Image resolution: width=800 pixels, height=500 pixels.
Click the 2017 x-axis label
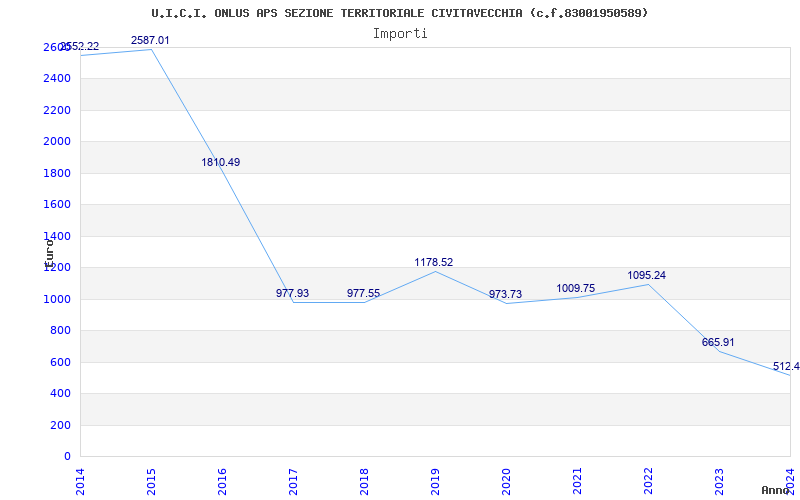(x=293, y=481)
